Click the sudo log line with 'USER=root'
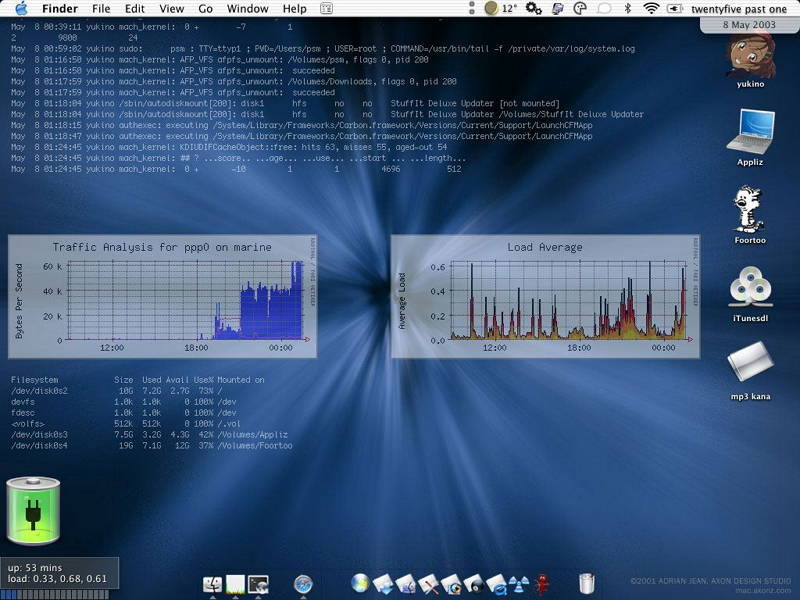Image resolution: width=800 pixels, height=600 pixels. (322, 48)
